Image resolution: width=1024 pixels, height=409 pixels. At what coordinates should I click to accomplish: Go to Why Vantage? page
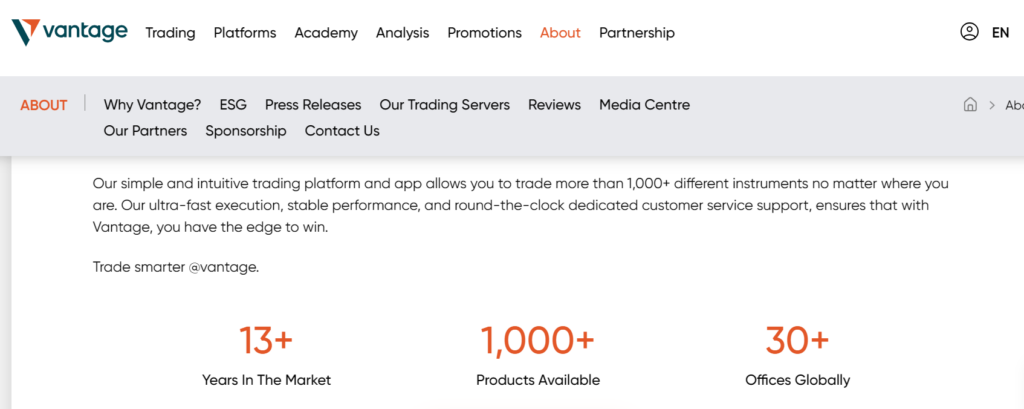152,105
